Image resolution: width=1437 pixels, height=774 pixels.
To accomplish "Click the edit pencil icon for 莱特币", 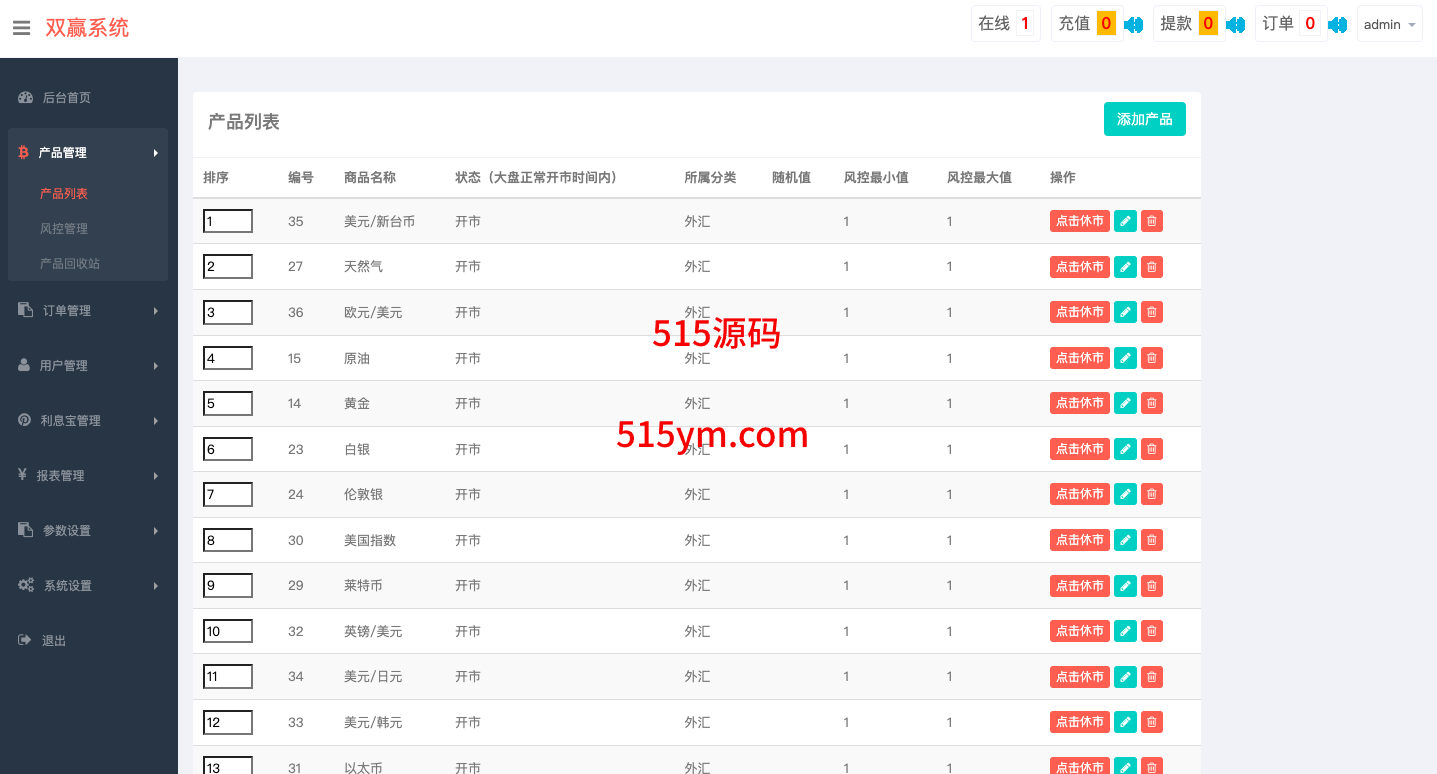I will click(x=1125, y=586).
